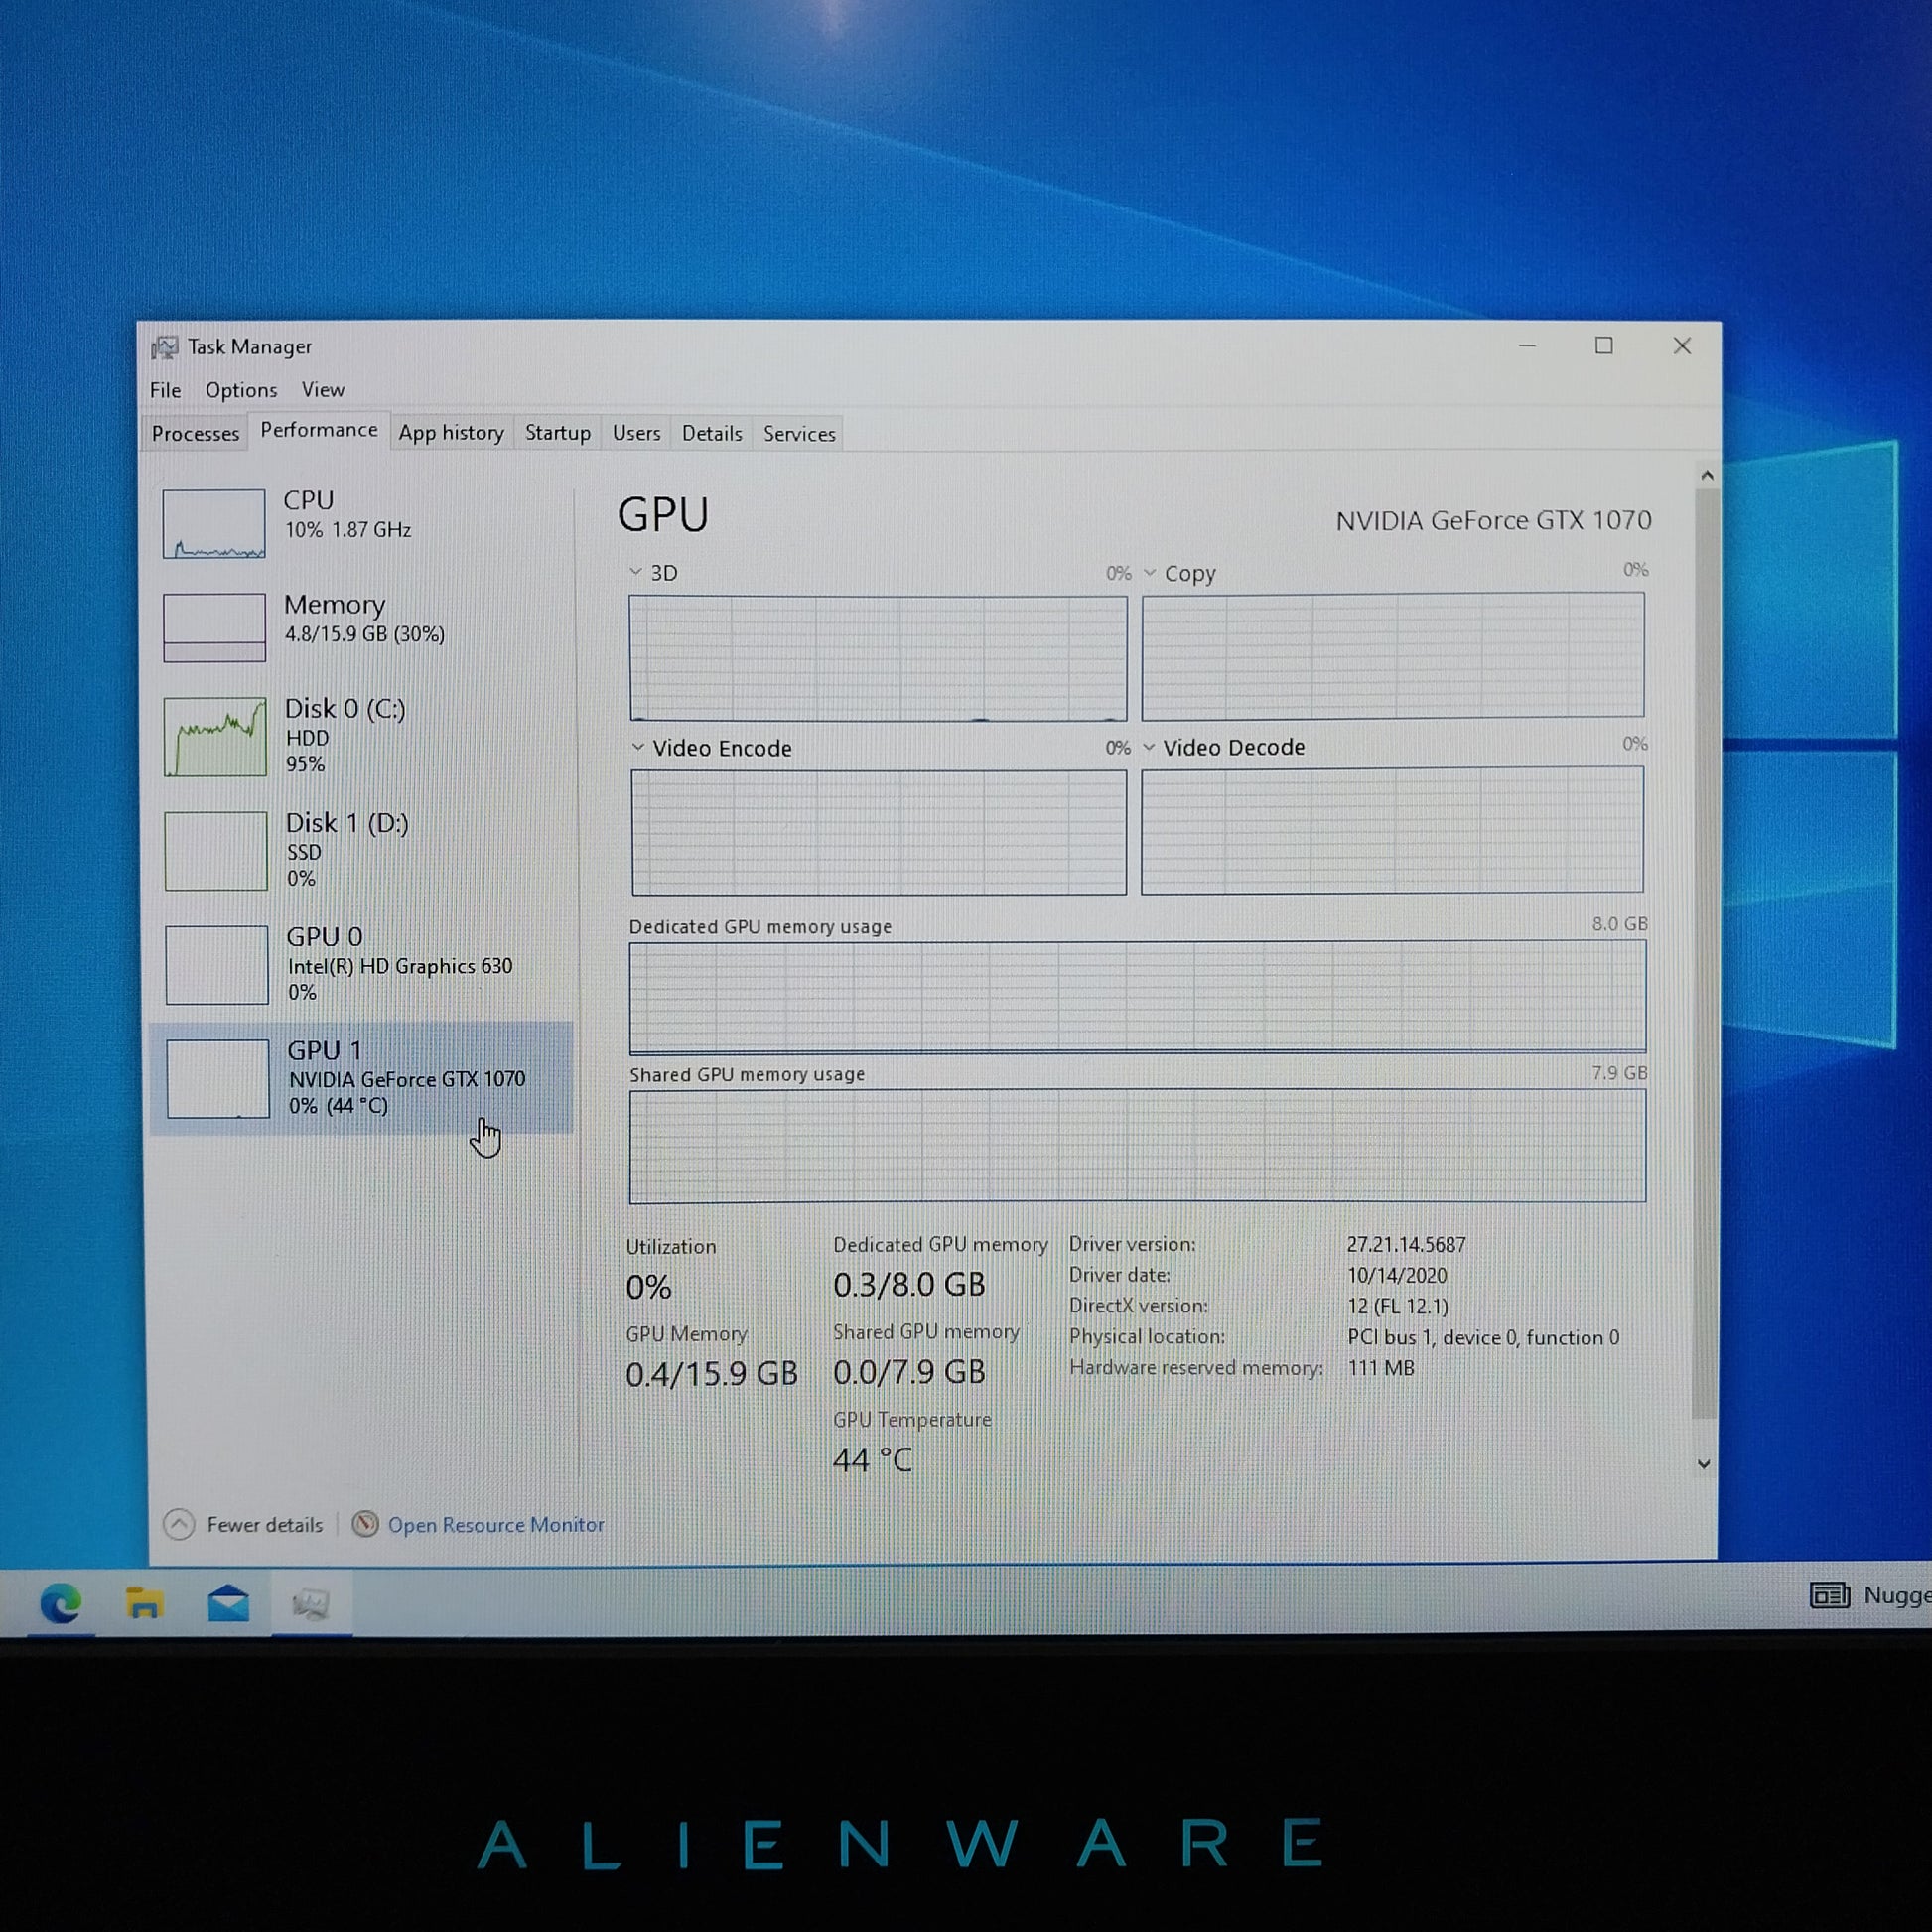Click the Task Manager title bar icon

point(164,347)
